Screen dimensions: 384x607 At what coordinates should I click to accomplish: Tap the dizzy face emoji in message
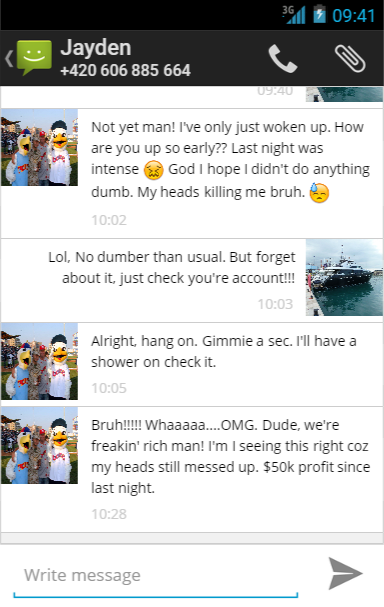click(153, 170)
